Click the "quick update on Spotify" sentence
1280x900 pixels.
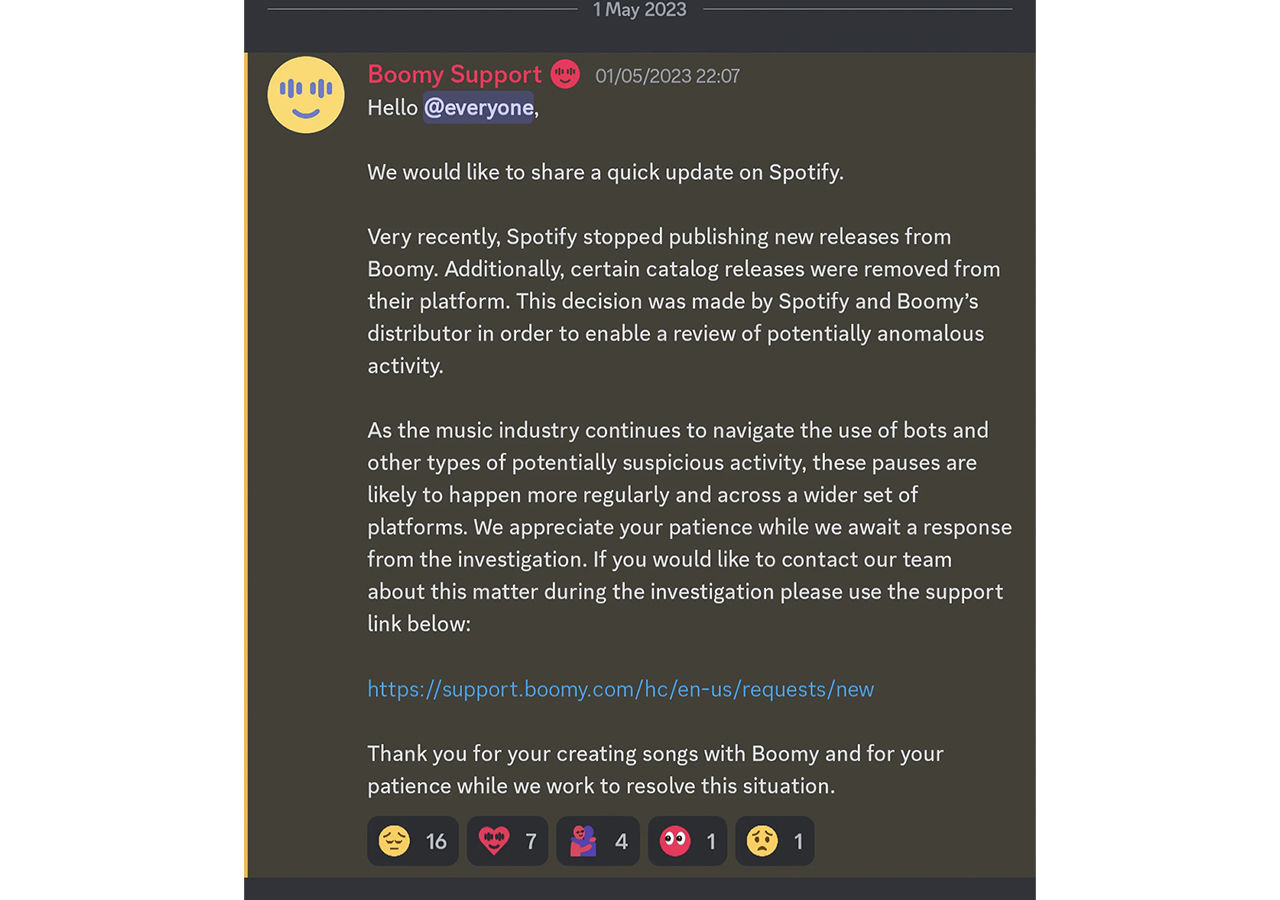click(x=605, y=172)
